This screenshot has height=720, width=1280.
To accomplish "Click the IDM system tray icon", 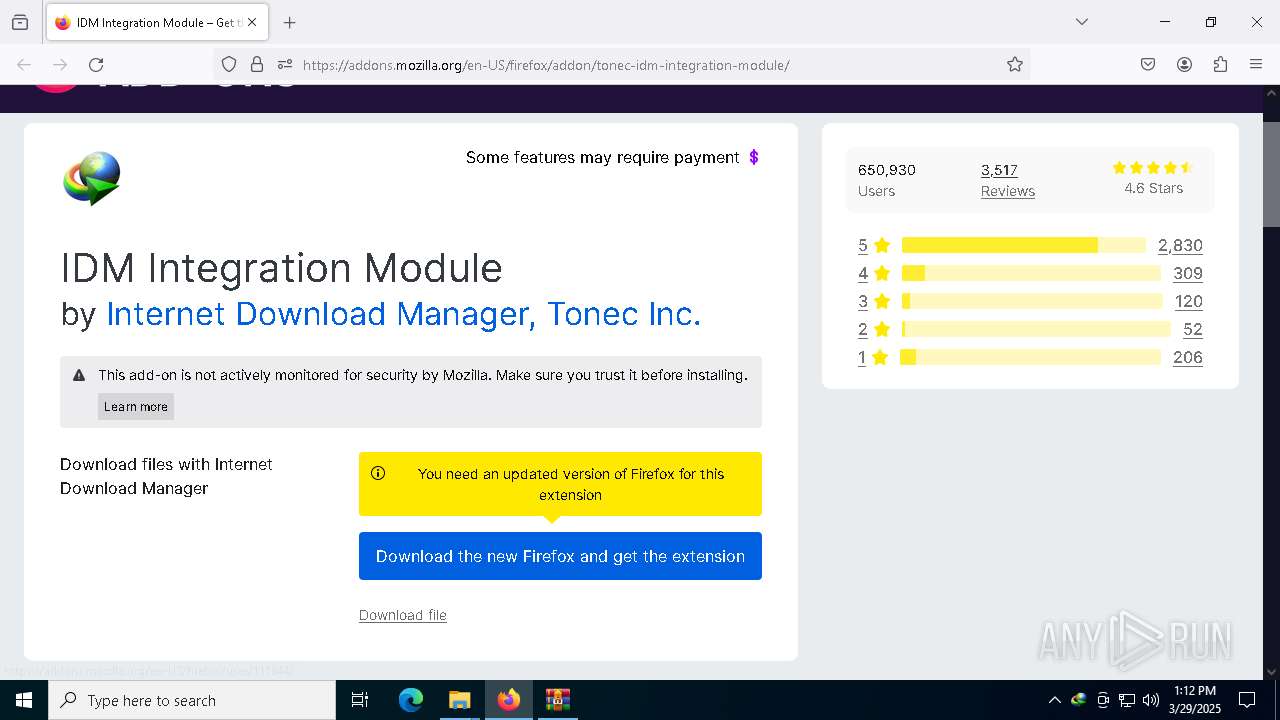I will (1078, 700).
